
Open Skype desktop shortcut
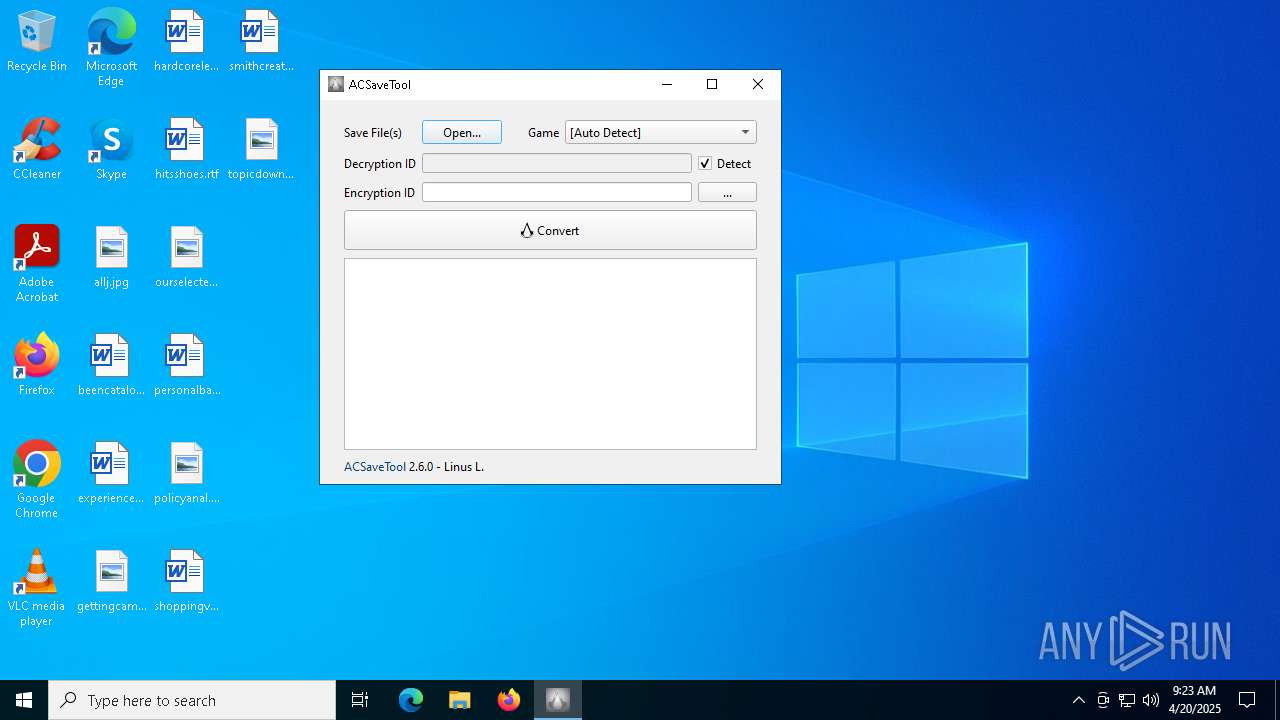(111, 149)
